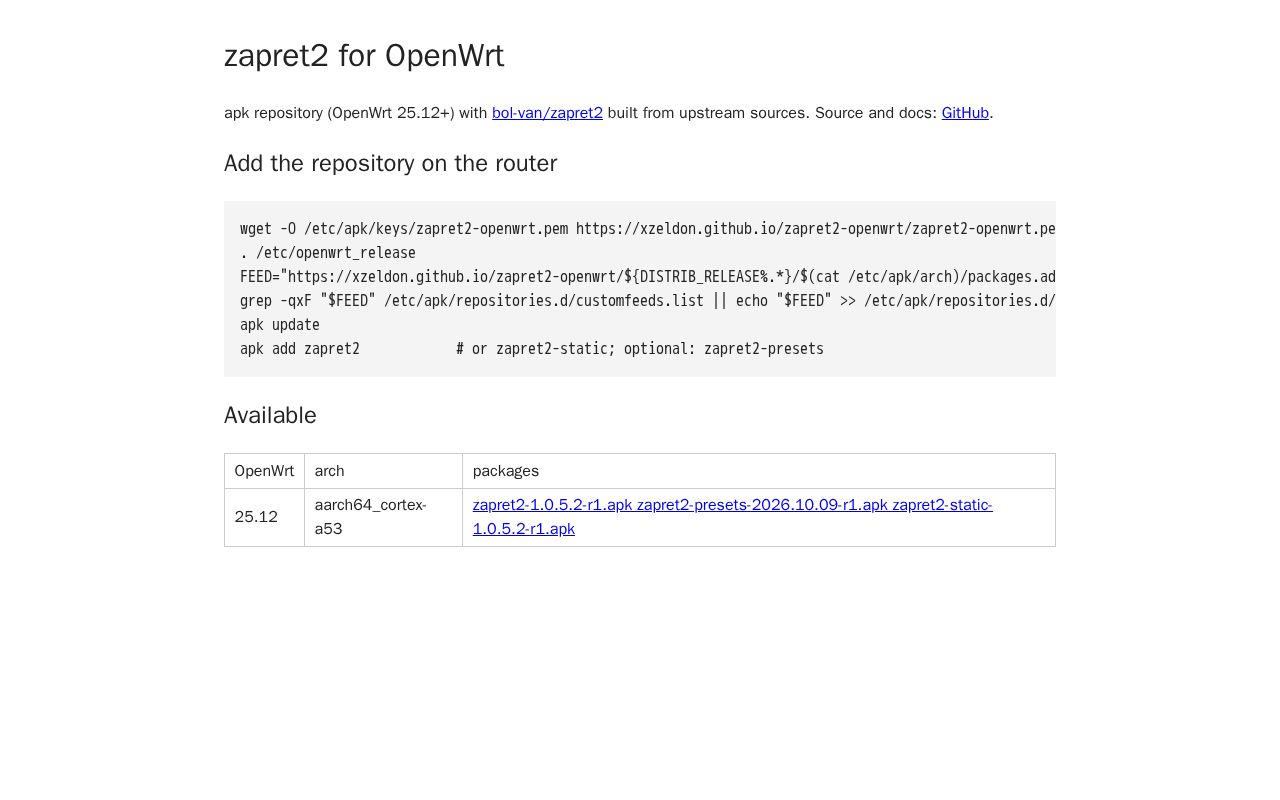Image resolution: width=1280 pixels, height=800 pixels.
Task: Click the 'apk add zapret2' command
Action: pyautogui.click(x=300, y=349)
